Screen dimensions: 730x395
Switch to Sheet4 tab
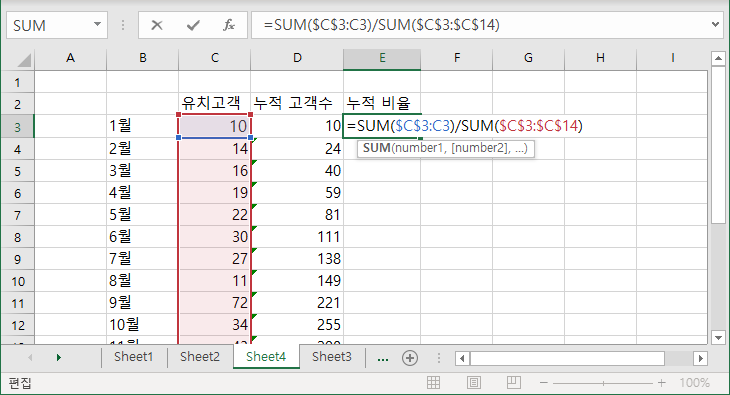tap(266, 357)
